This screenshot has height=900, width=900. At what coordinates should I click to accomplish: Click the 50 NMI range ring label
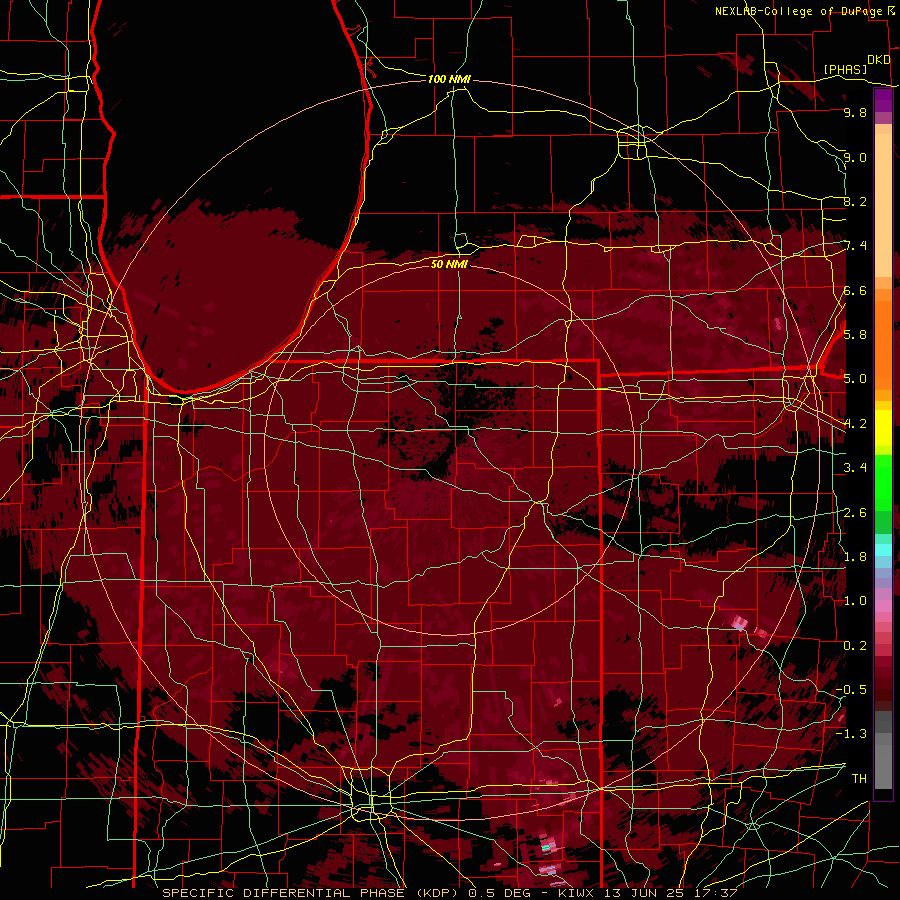coord(449,264)
